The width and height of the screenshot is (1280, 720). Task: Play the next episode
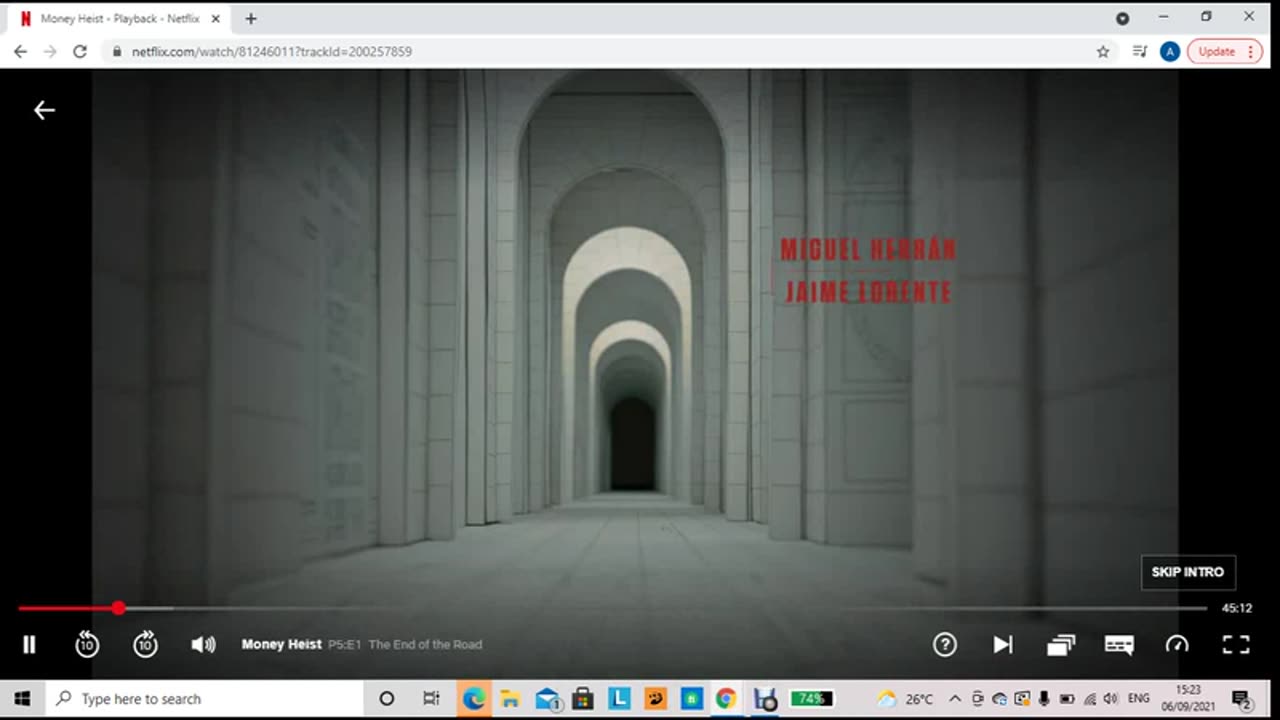point(1003,645)
